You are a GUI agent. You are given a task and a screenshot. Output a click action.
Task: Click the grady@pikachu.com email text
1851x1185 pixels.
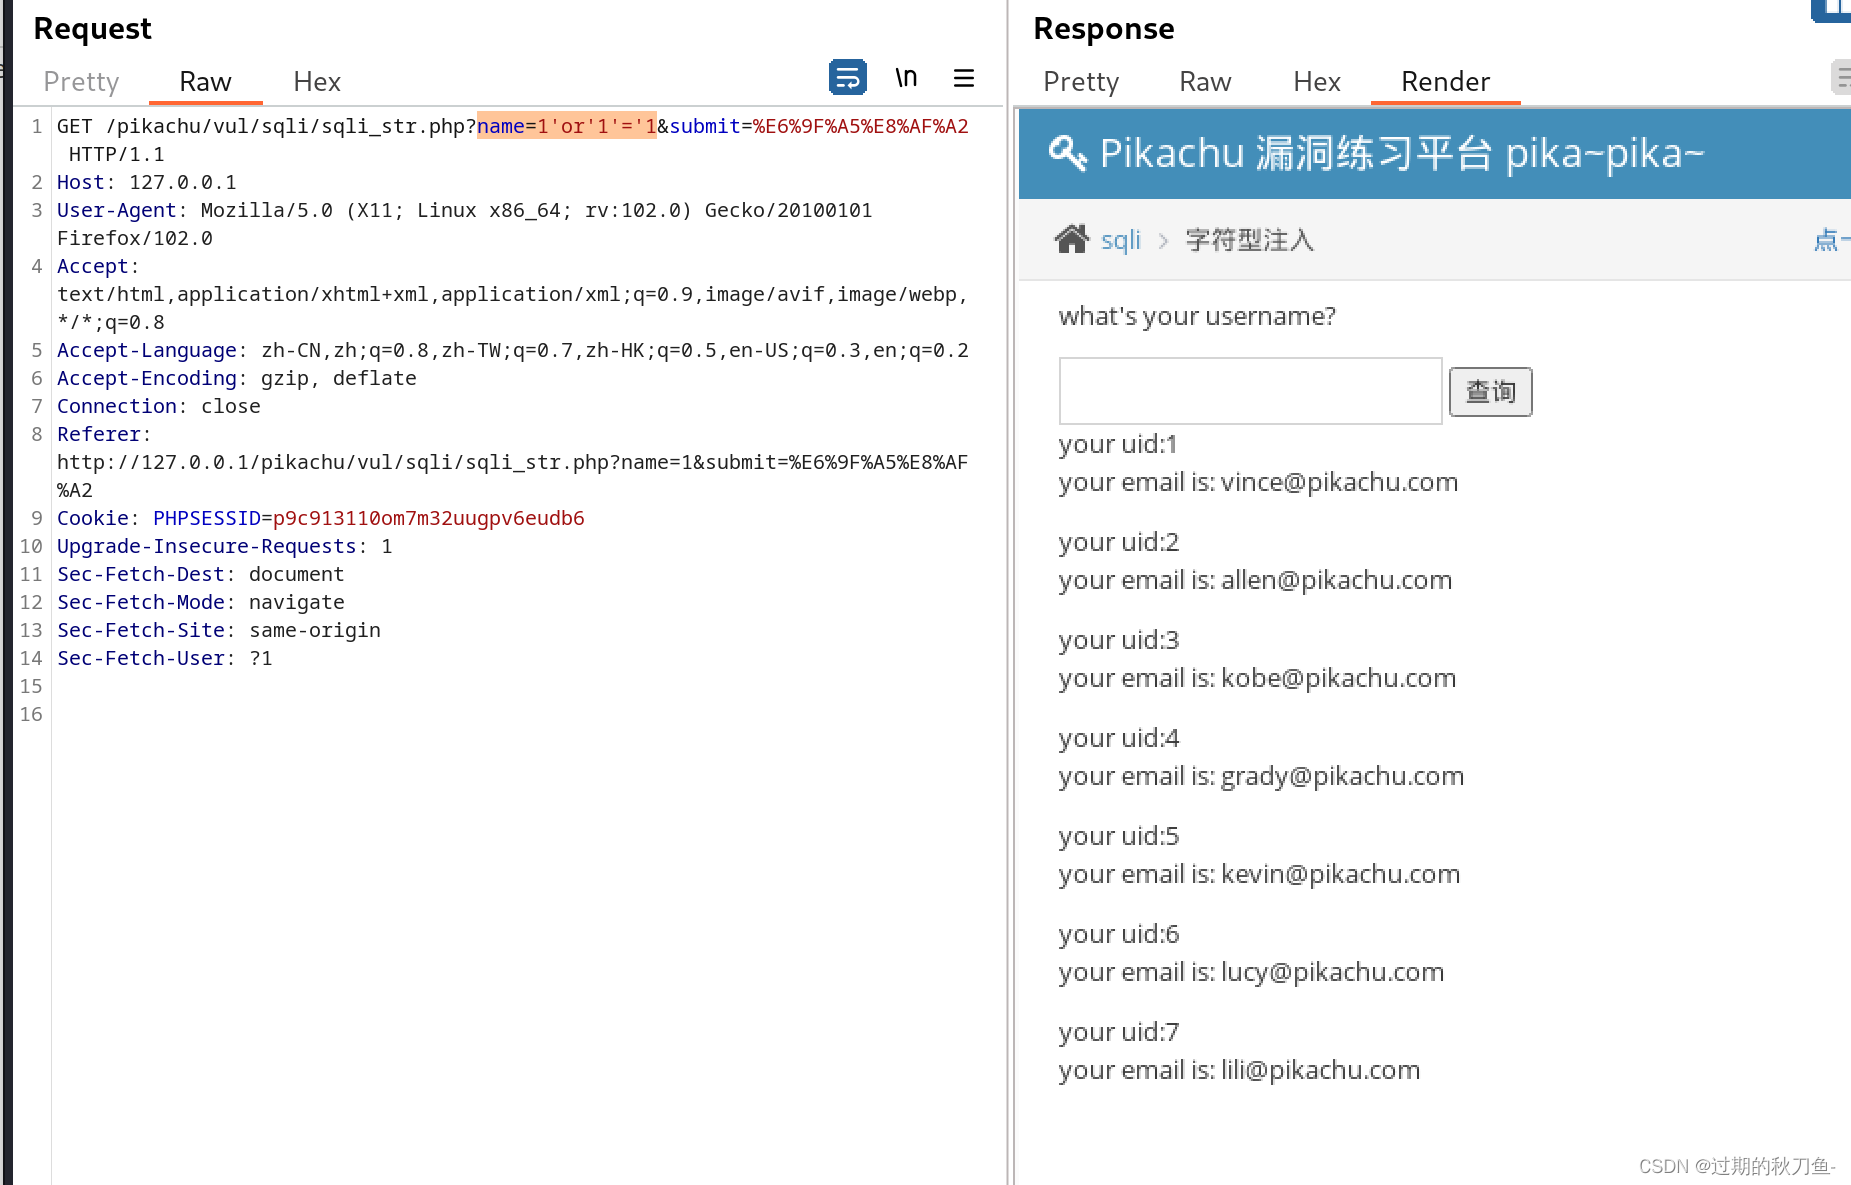(1342, 776)
